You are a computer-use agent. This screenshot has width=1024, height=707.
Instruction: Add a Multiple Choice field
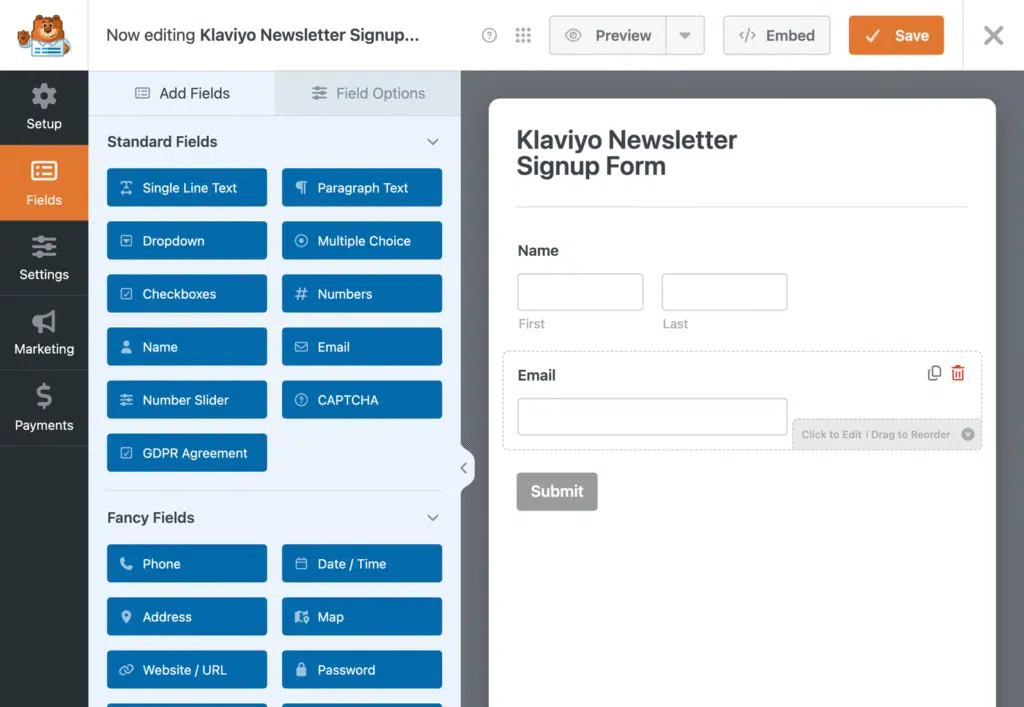coord(362,241)
